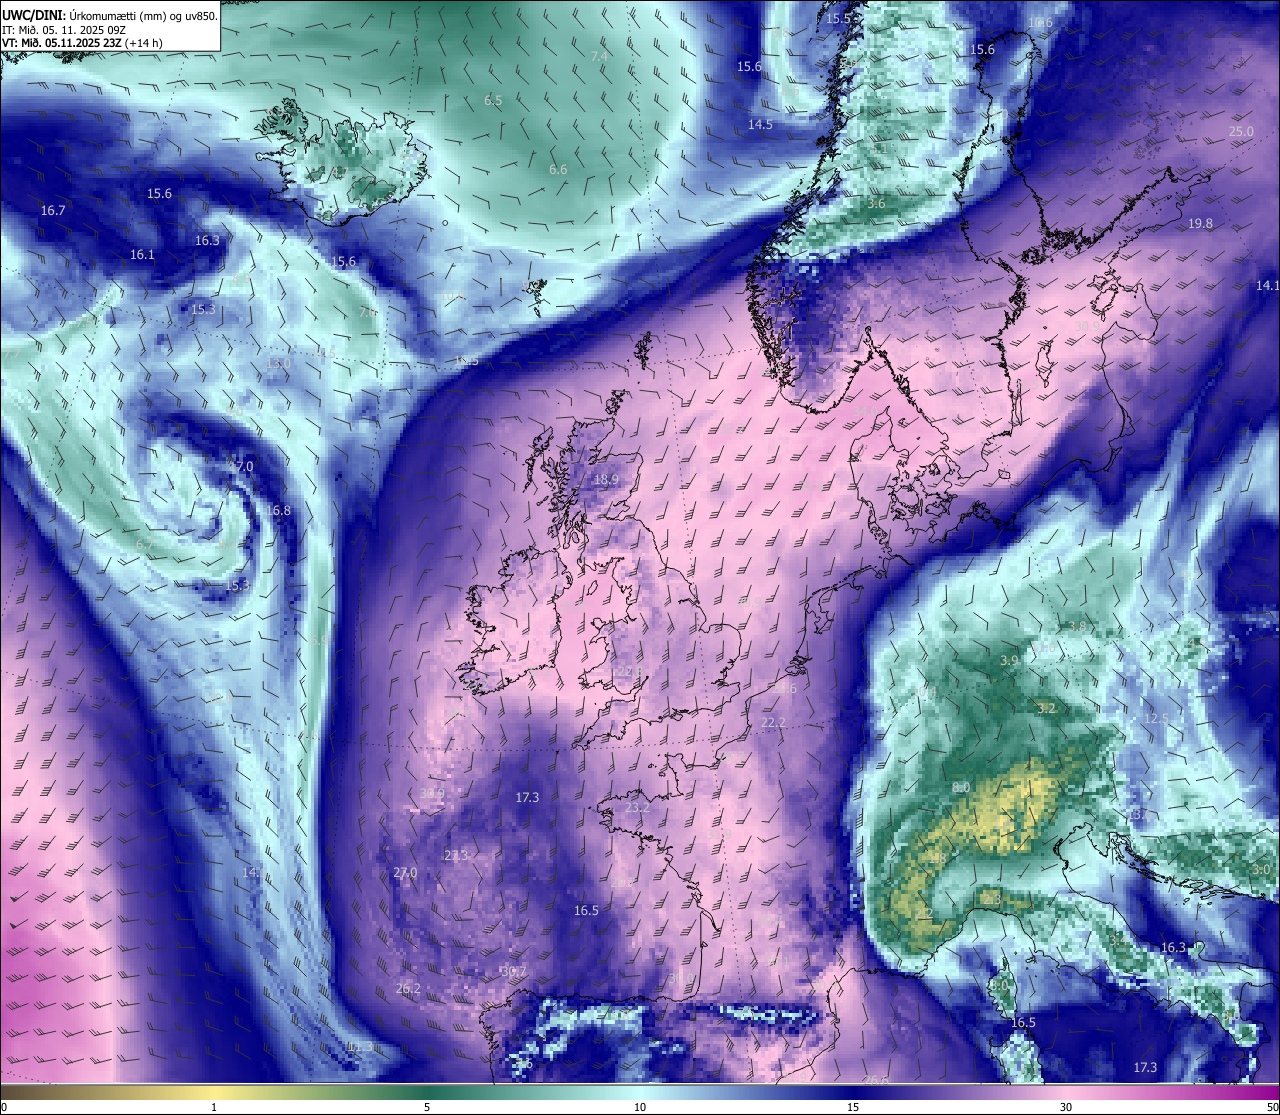Select the 3.0 value label
Viewport: 1280px width, 1115px height.
[1261, 869]
